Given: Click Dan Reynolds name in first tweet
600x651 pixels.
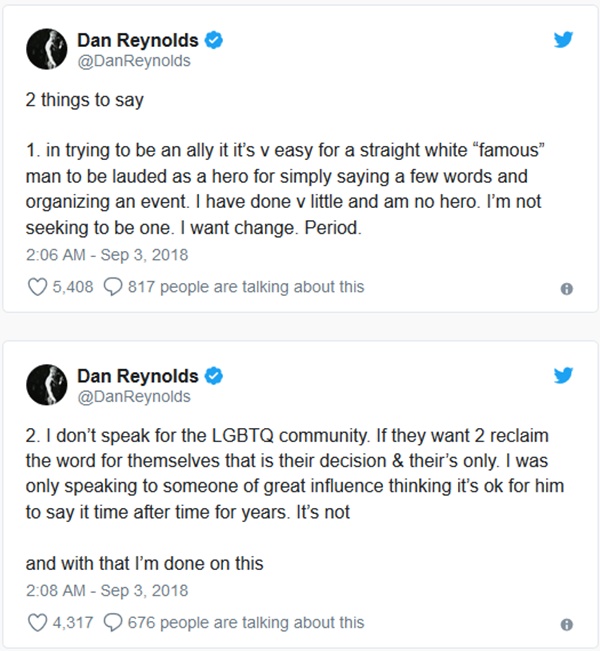Looking at the screenshot, I should [x=138, y=42].
